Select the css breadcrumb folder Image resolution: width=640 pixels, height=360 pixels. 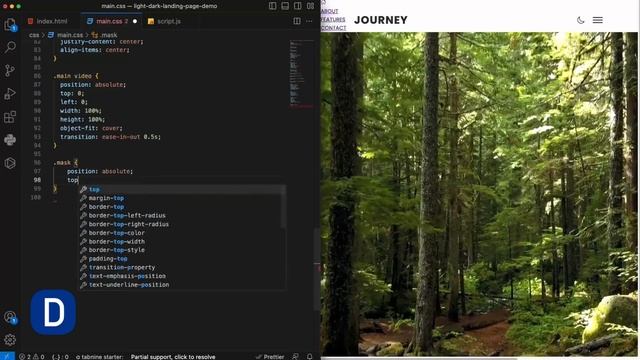(34, 35)
